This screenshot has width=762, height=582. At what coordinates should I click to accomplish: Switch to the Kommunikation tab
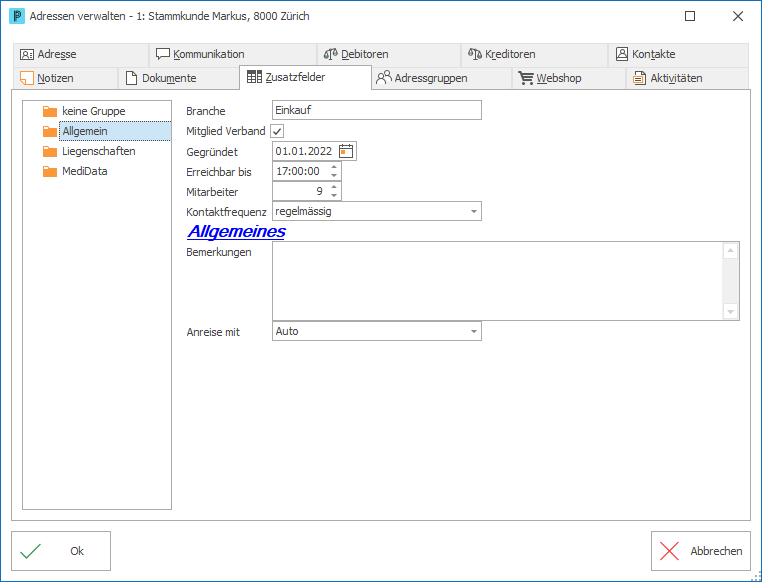coord(233,54)
